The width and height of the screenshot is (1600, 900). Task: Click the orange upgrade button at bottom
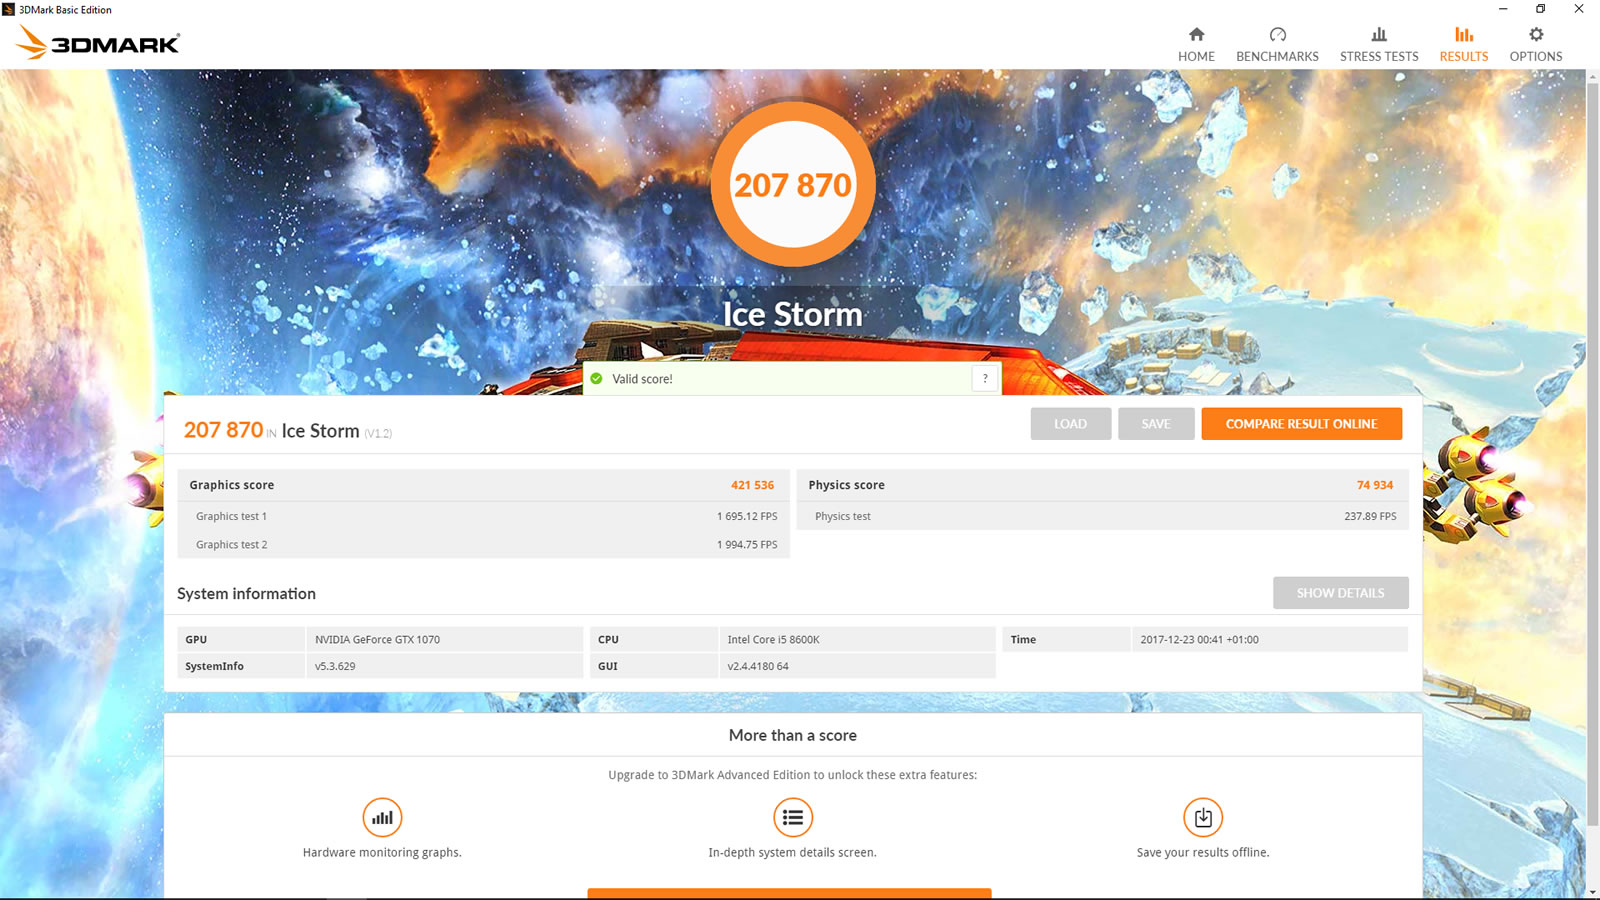(x=789, y=893)
